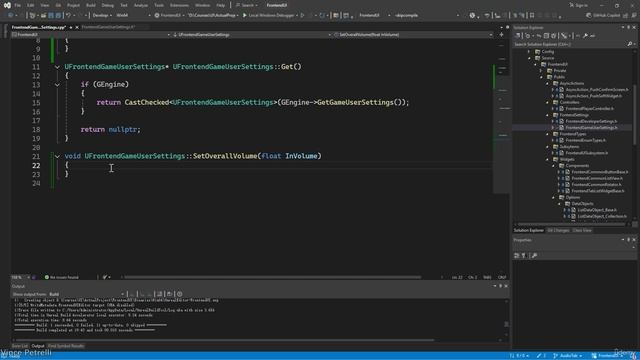Open the Edit menu
Image resolution: width=640 pixels, height=360 pixels.
[31, 5]
